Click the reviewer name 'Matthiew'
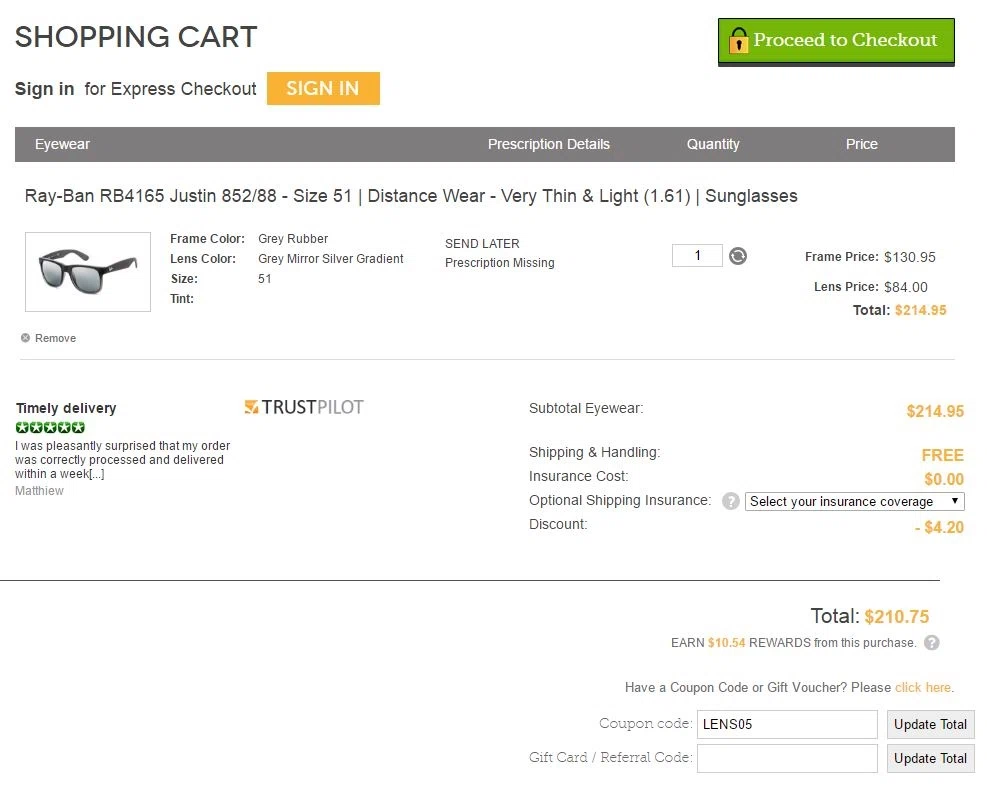The width and height of the screenshot is (987, 795). point(39,491)
